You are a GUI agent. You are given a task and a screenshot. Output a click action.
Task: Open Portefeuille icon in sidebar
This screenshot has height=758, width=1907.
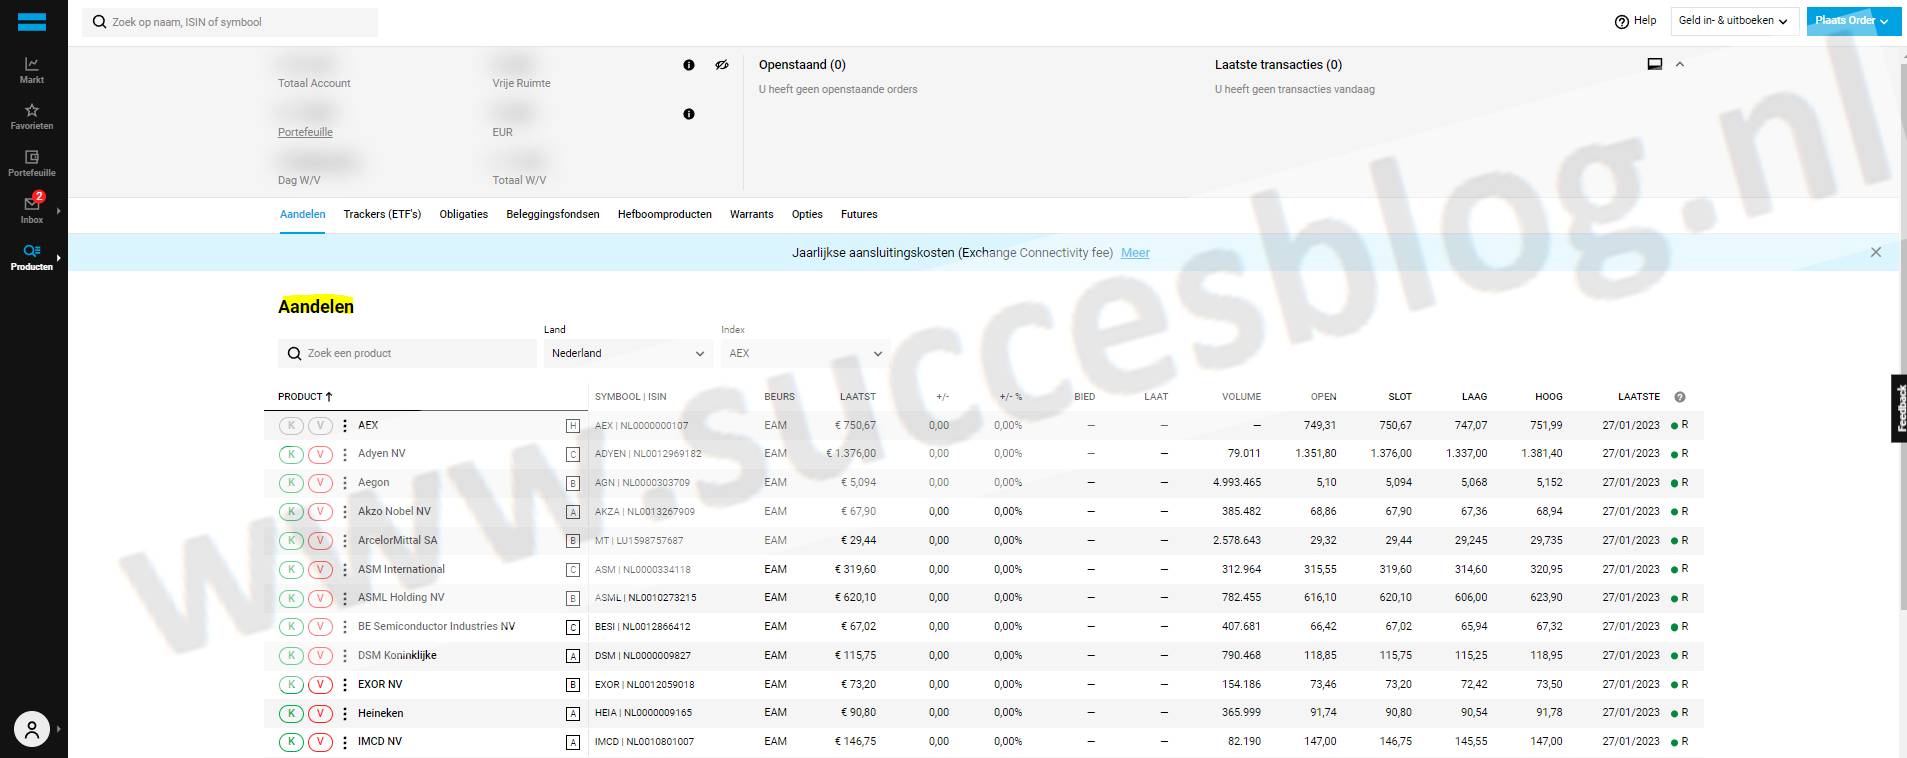tap(32, 163)
